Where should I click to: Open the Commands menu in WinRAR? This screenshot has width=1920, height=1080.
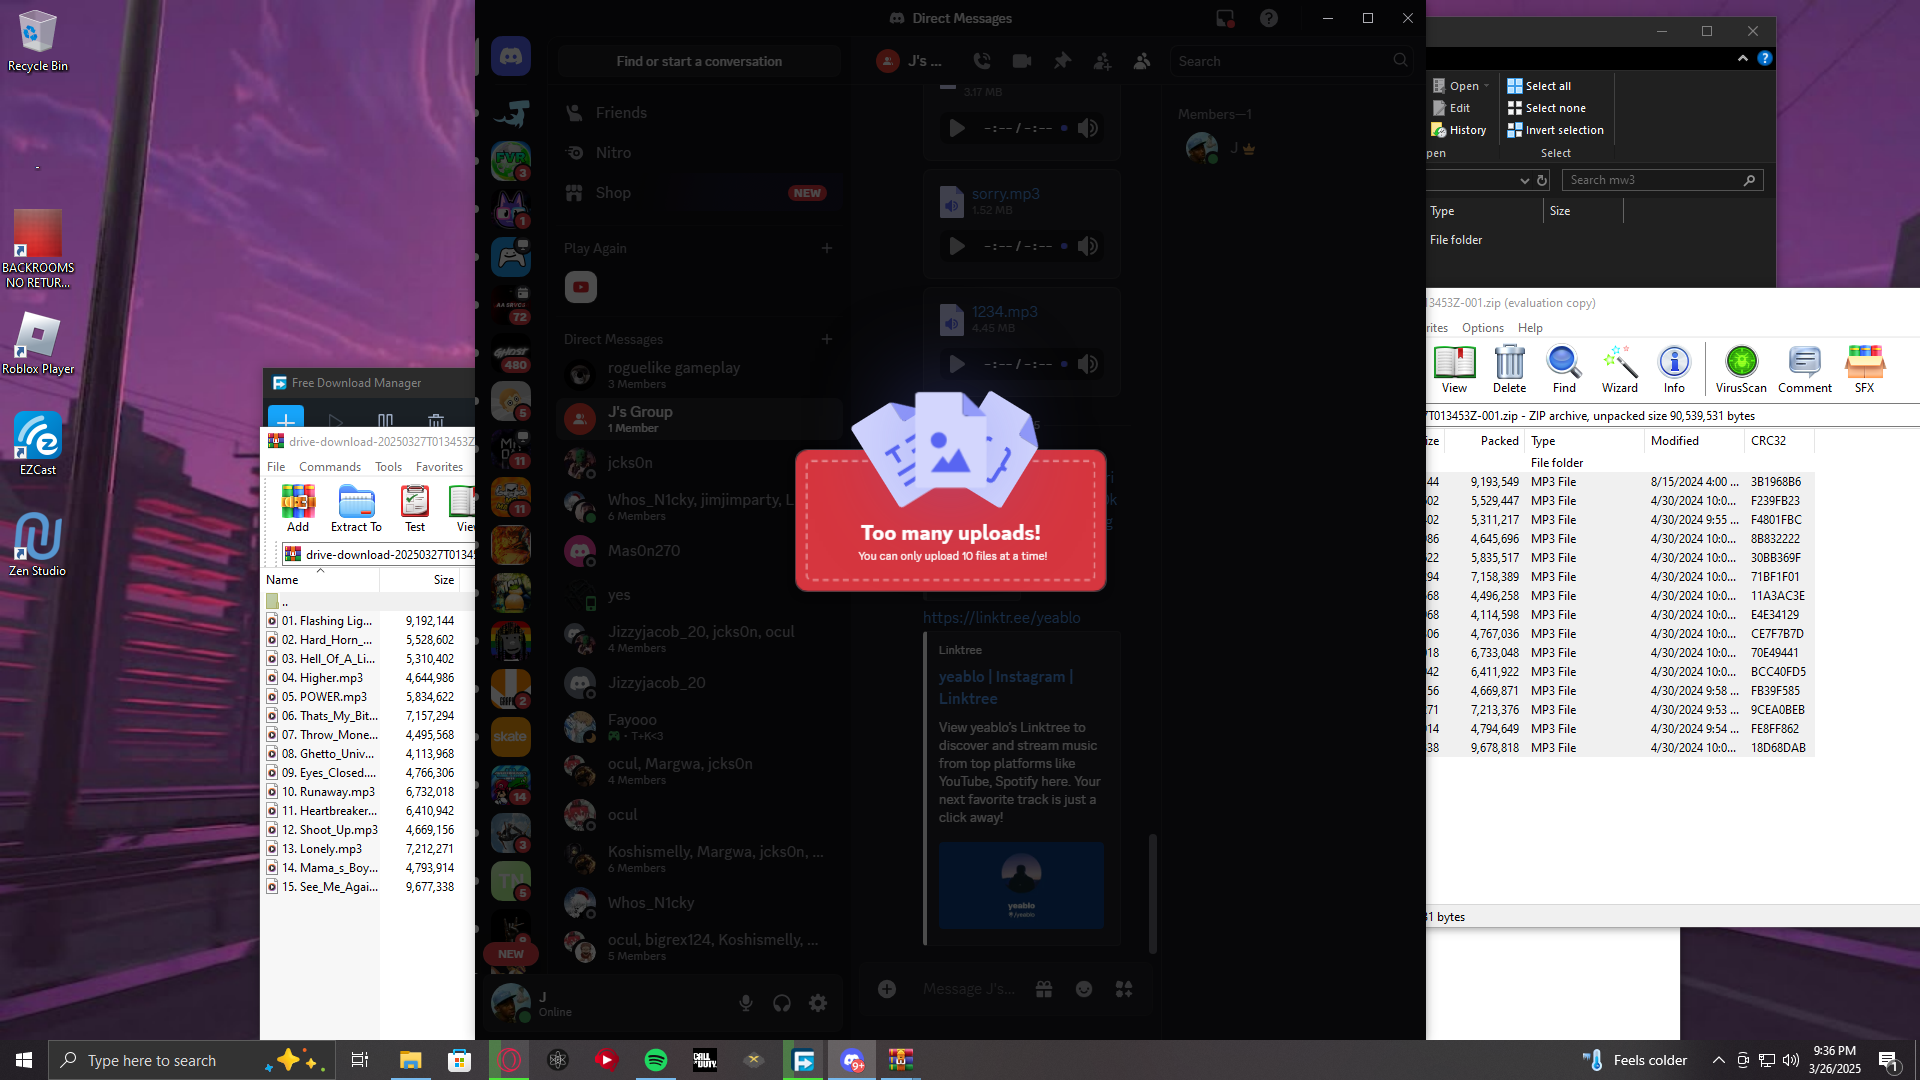tap(329, 467)
